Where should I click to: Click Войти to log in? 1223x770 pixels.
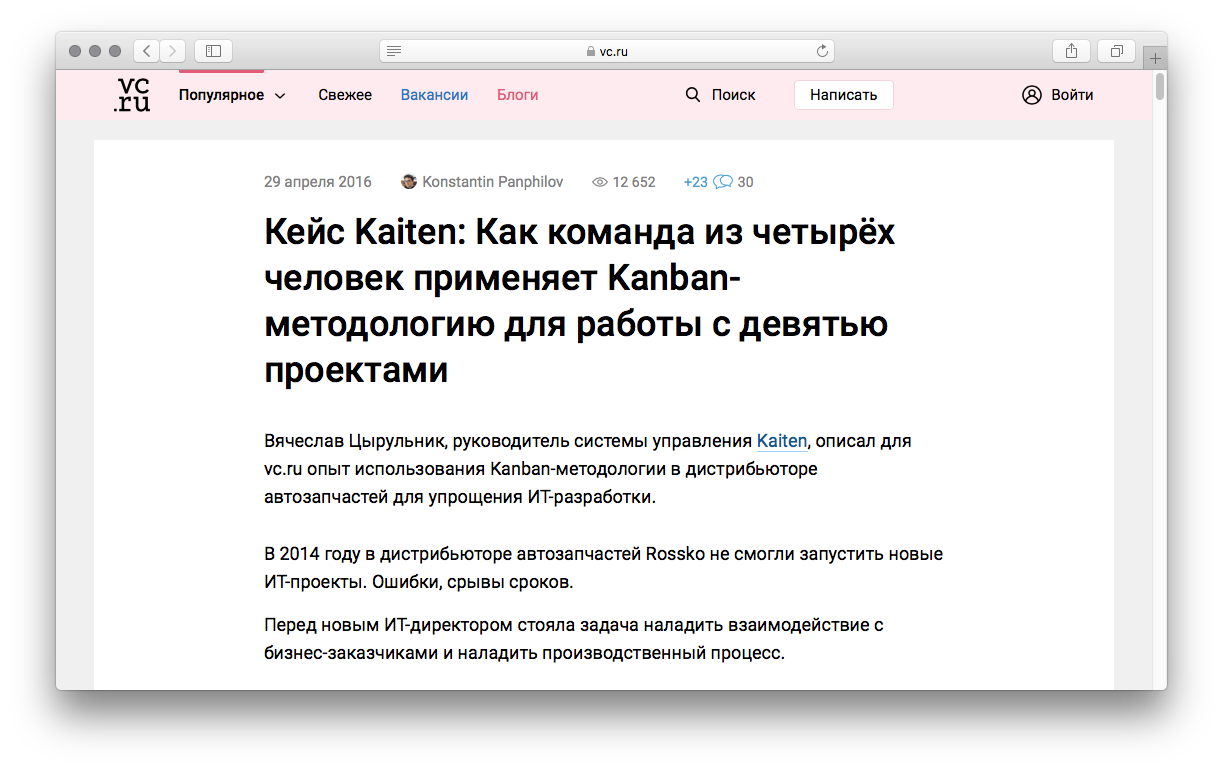pyautogui.click(x=1072, y=95)
